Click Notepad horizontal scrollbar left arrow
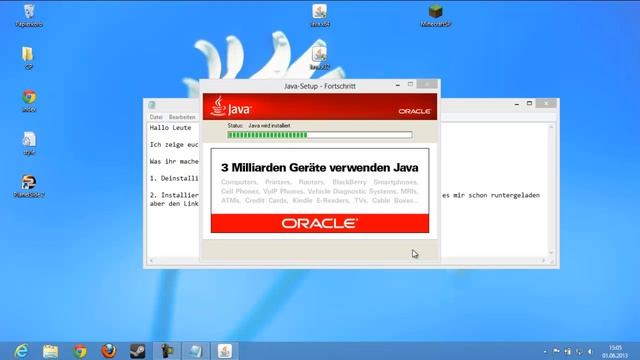 pyautogui.click(x=151, y=260)
